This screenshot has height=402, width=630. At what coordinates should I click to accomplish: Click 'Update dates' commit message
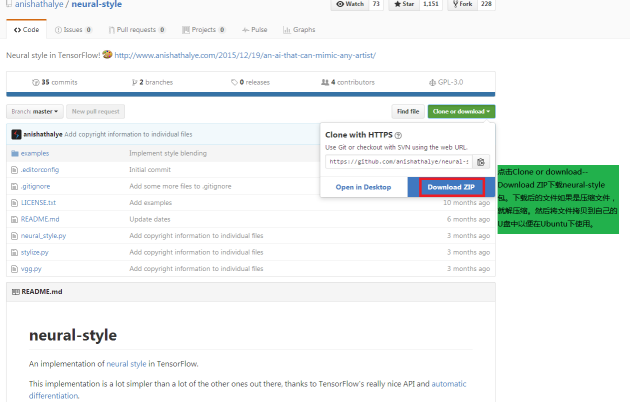(x=150, y=219)
